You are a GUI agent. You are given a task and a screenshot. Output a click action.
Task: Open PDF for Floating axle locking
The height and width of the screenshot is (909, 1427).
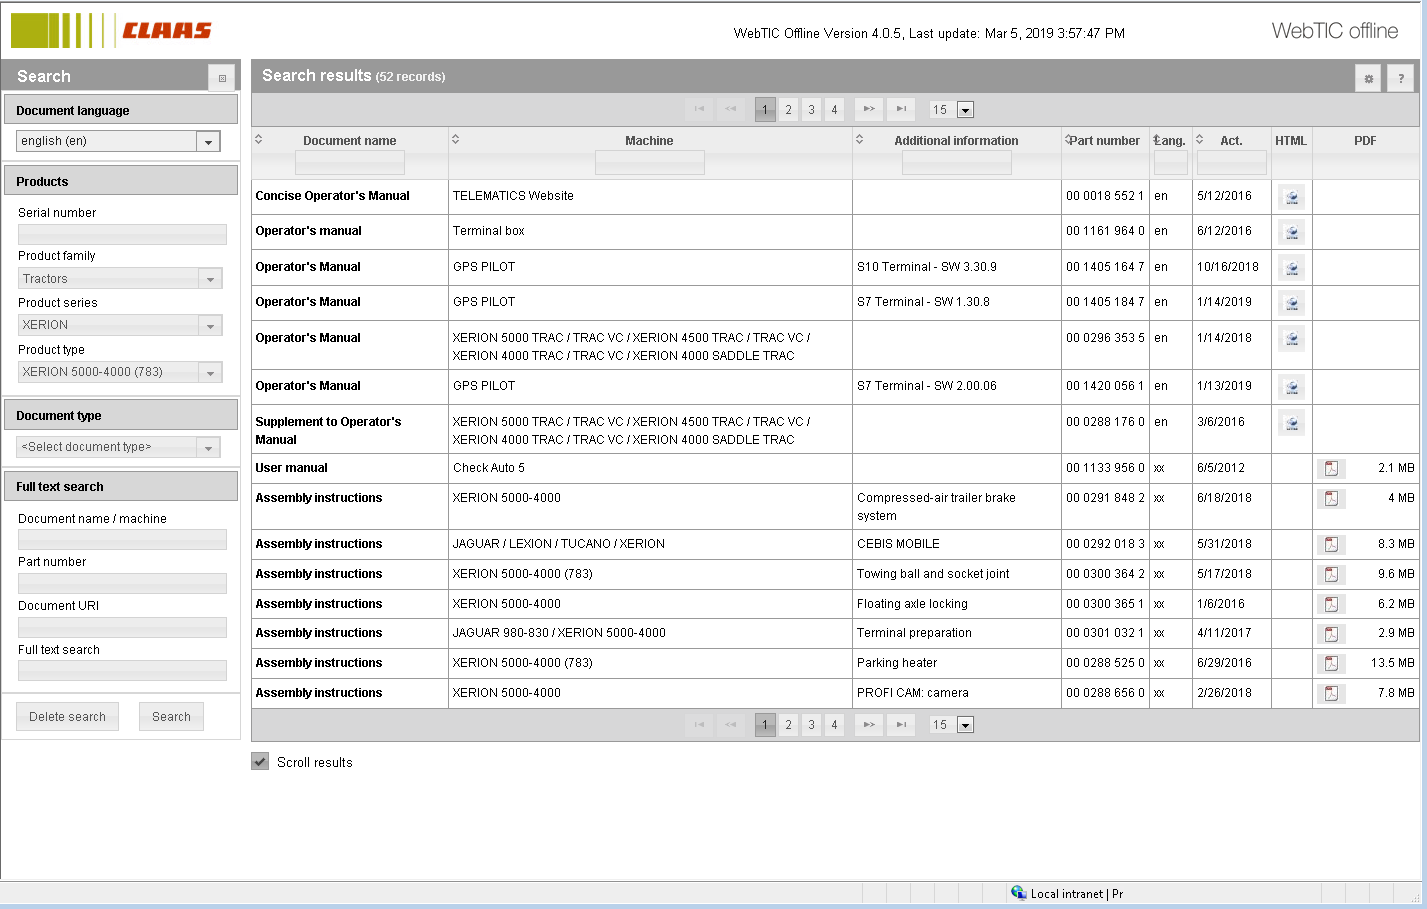(x=1331, y=604)
